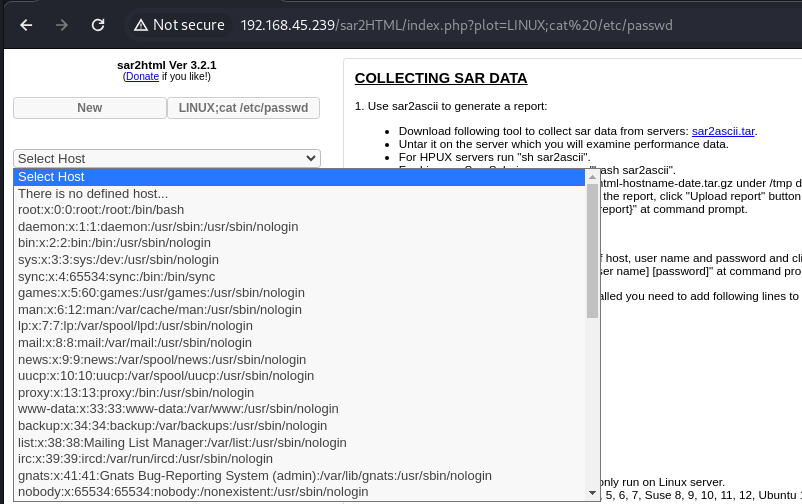Select the games:x:5:60 entry
This screenshot has width=802, height=504.
[300, 293]
